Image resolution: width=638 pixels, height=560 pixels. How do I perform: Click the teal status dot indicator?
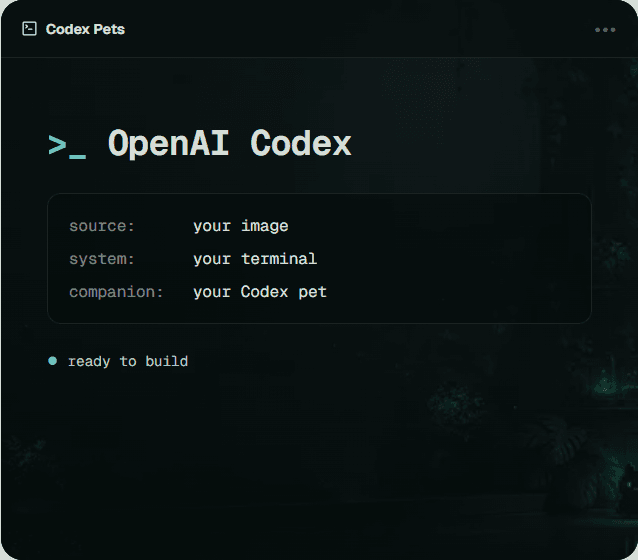coord(52,361)
